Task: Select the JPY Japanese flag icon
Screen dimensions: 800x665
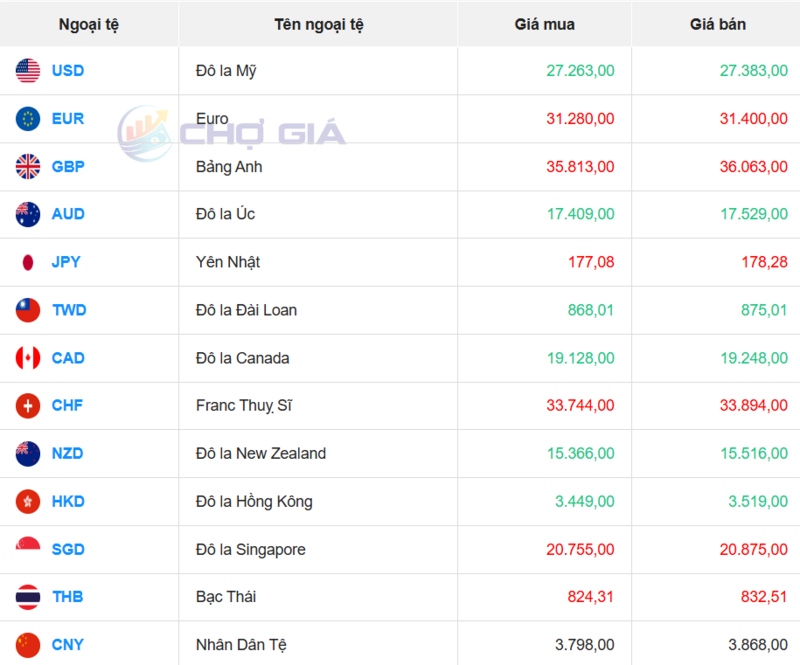Action: [27, 262]
